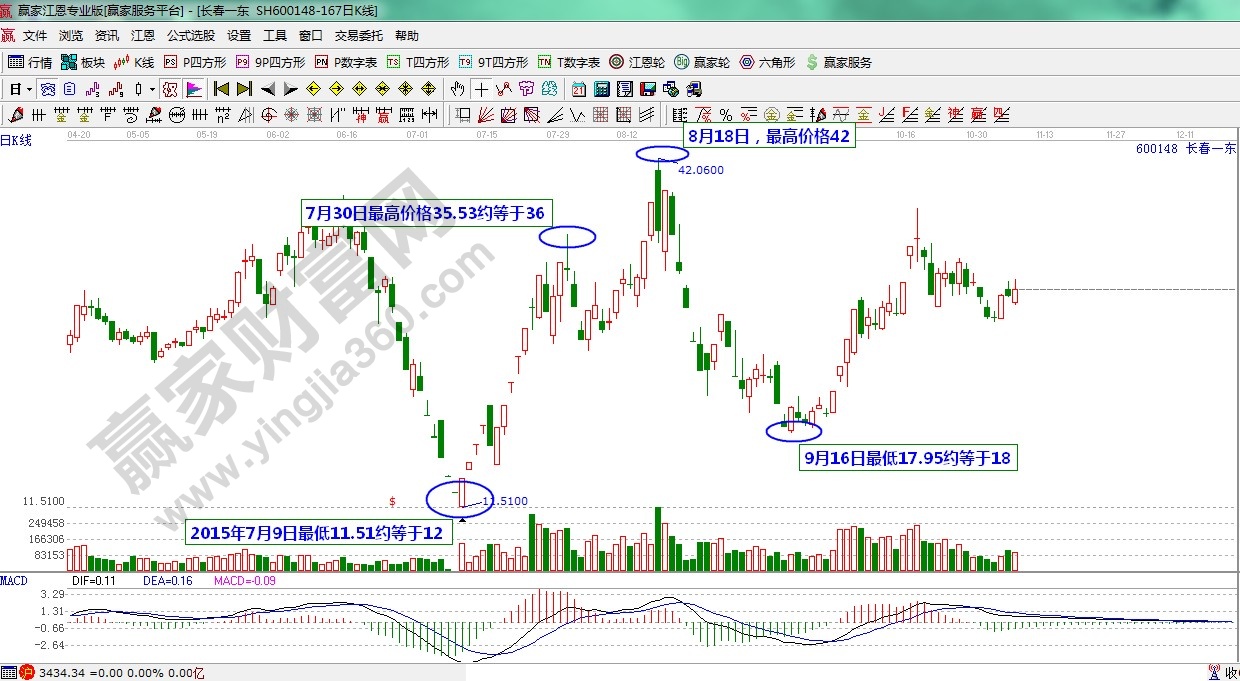Jump to the first bar arrow button

click(222, 89)
